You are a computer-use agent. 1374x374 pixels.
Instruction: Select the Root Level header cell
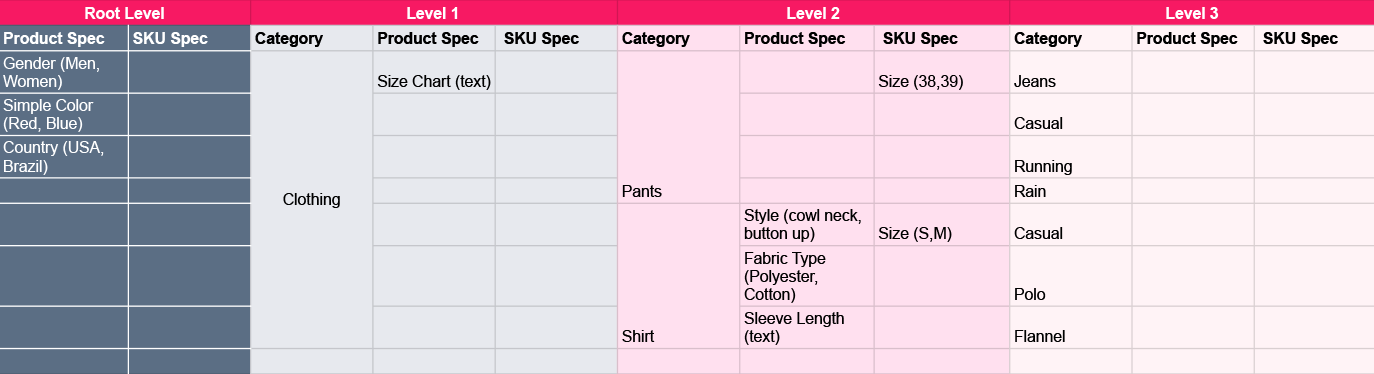point(125,13)
